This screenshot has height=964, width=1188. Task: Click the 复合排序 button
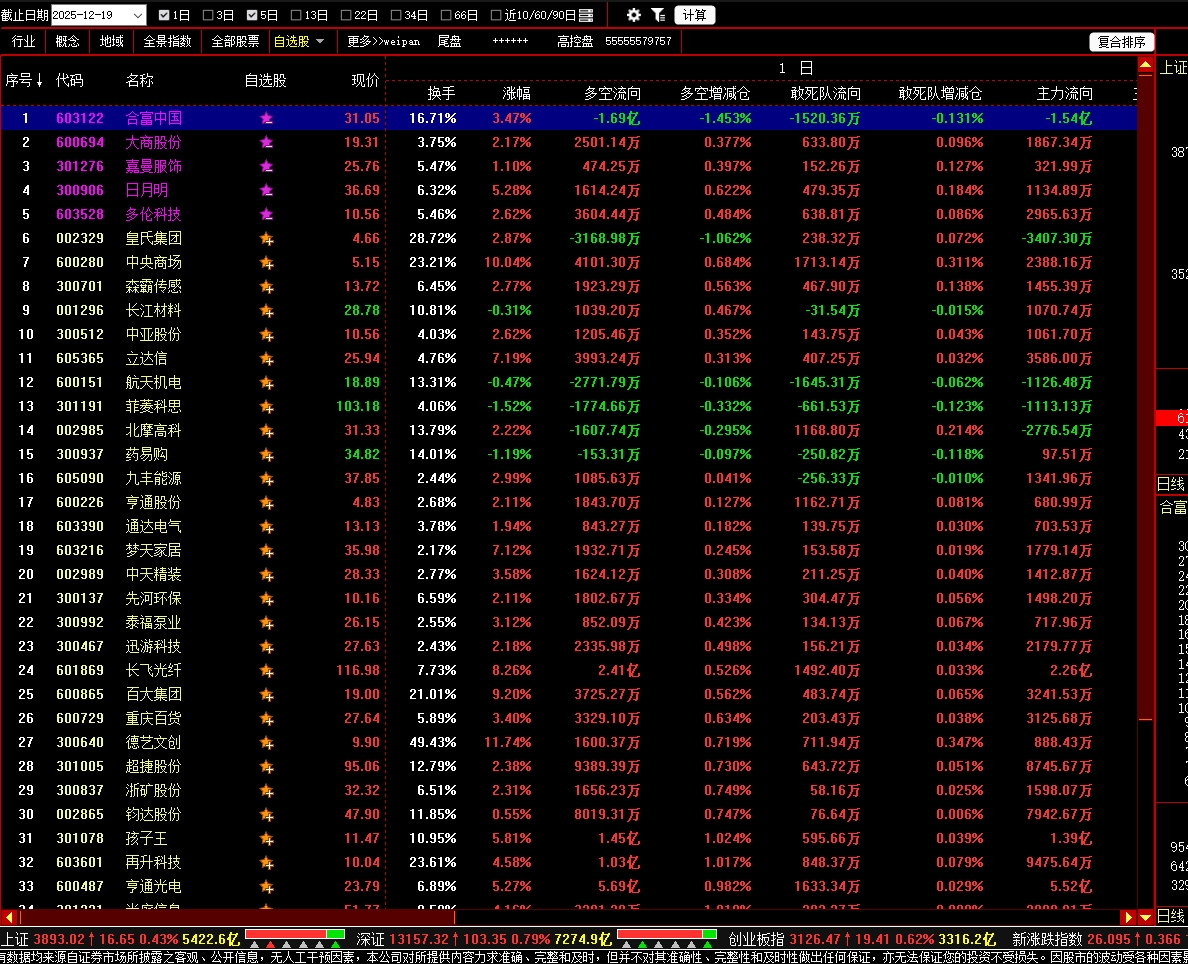point(1121,42)
